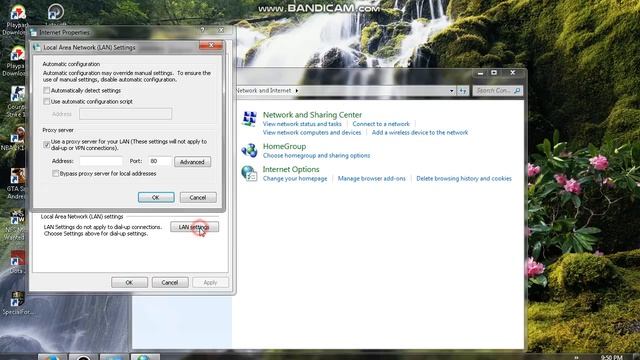Click the LAN settings button
The width and height of the screenshot is (640, 360).
point(194,227)
